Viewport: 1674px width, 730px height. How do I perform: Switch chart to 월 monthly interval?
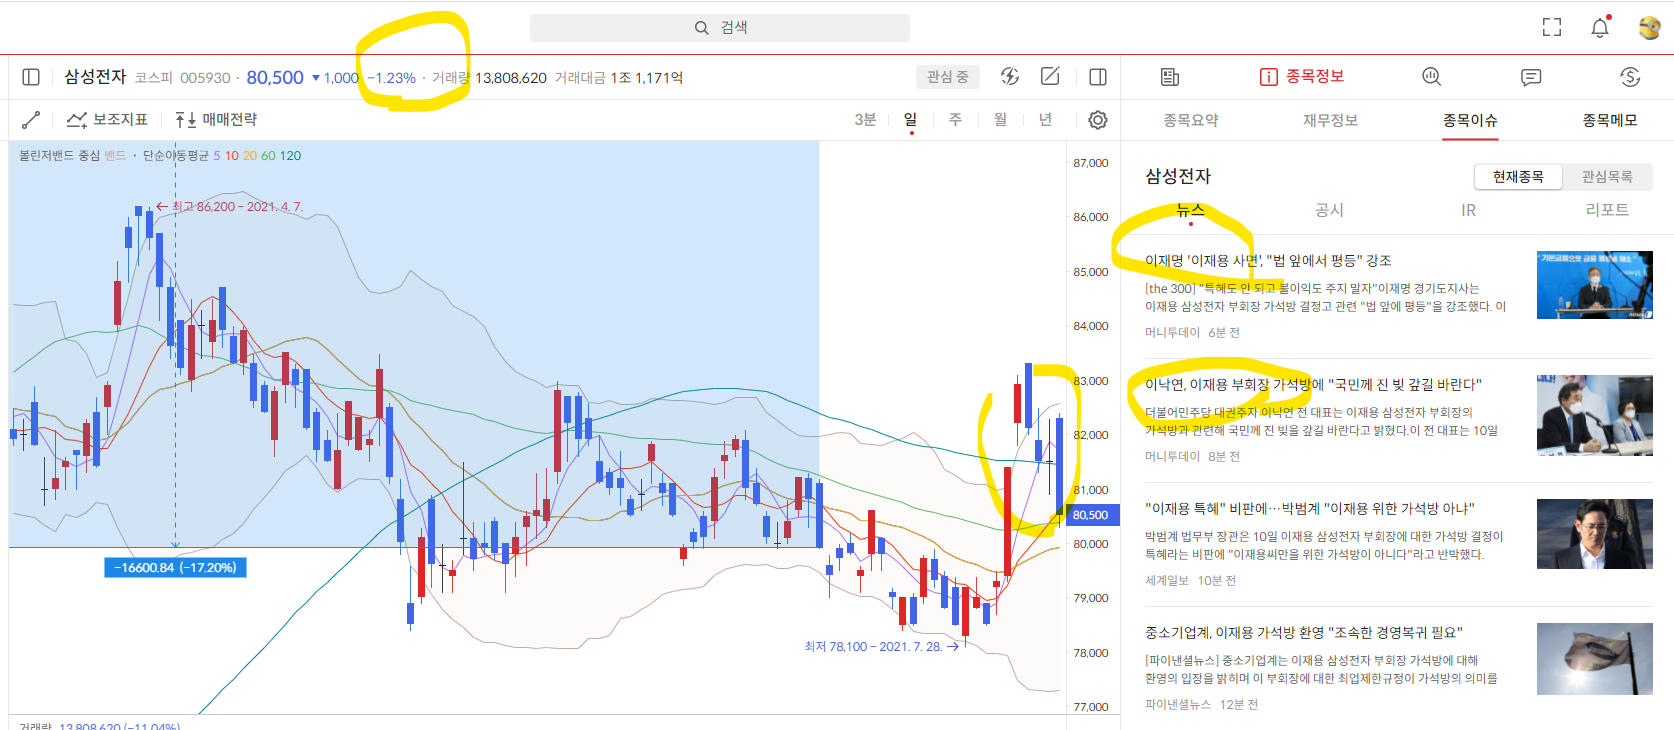click(x=1000, y=120)
